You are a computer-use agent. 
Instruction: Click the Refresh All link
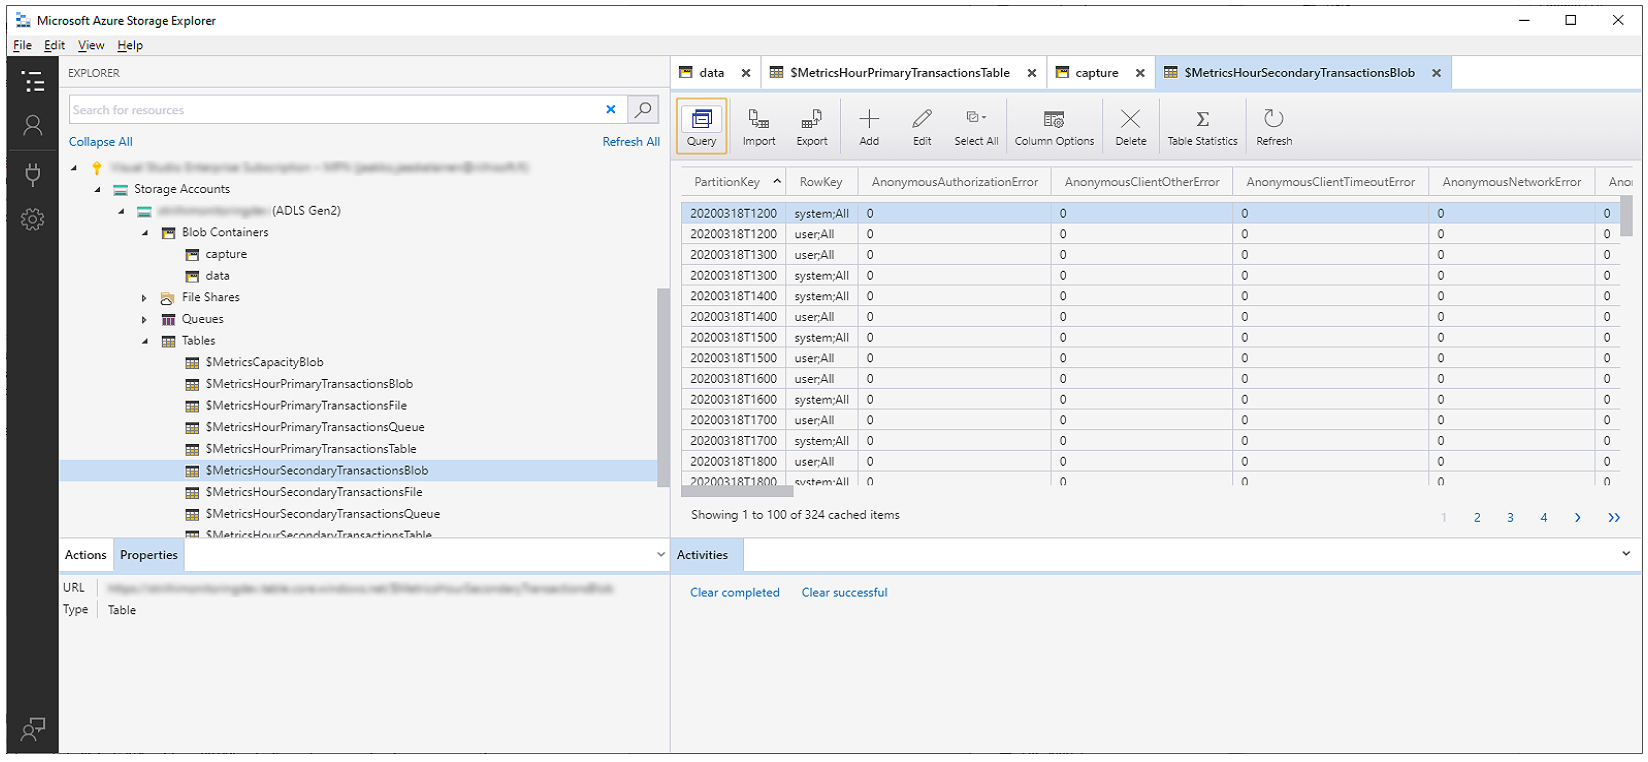click(631, 142)
